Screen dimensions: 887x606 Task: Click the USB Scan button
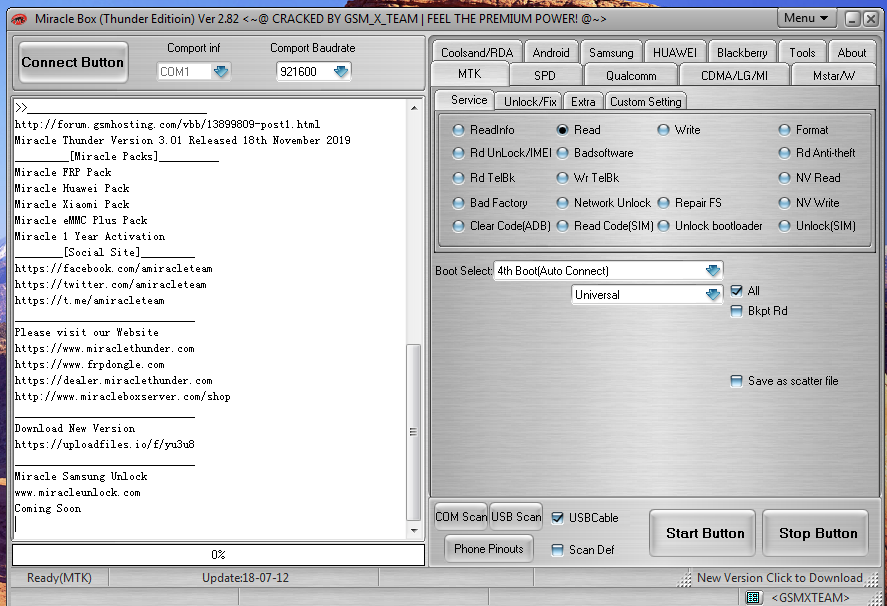(x=516, y=517)
